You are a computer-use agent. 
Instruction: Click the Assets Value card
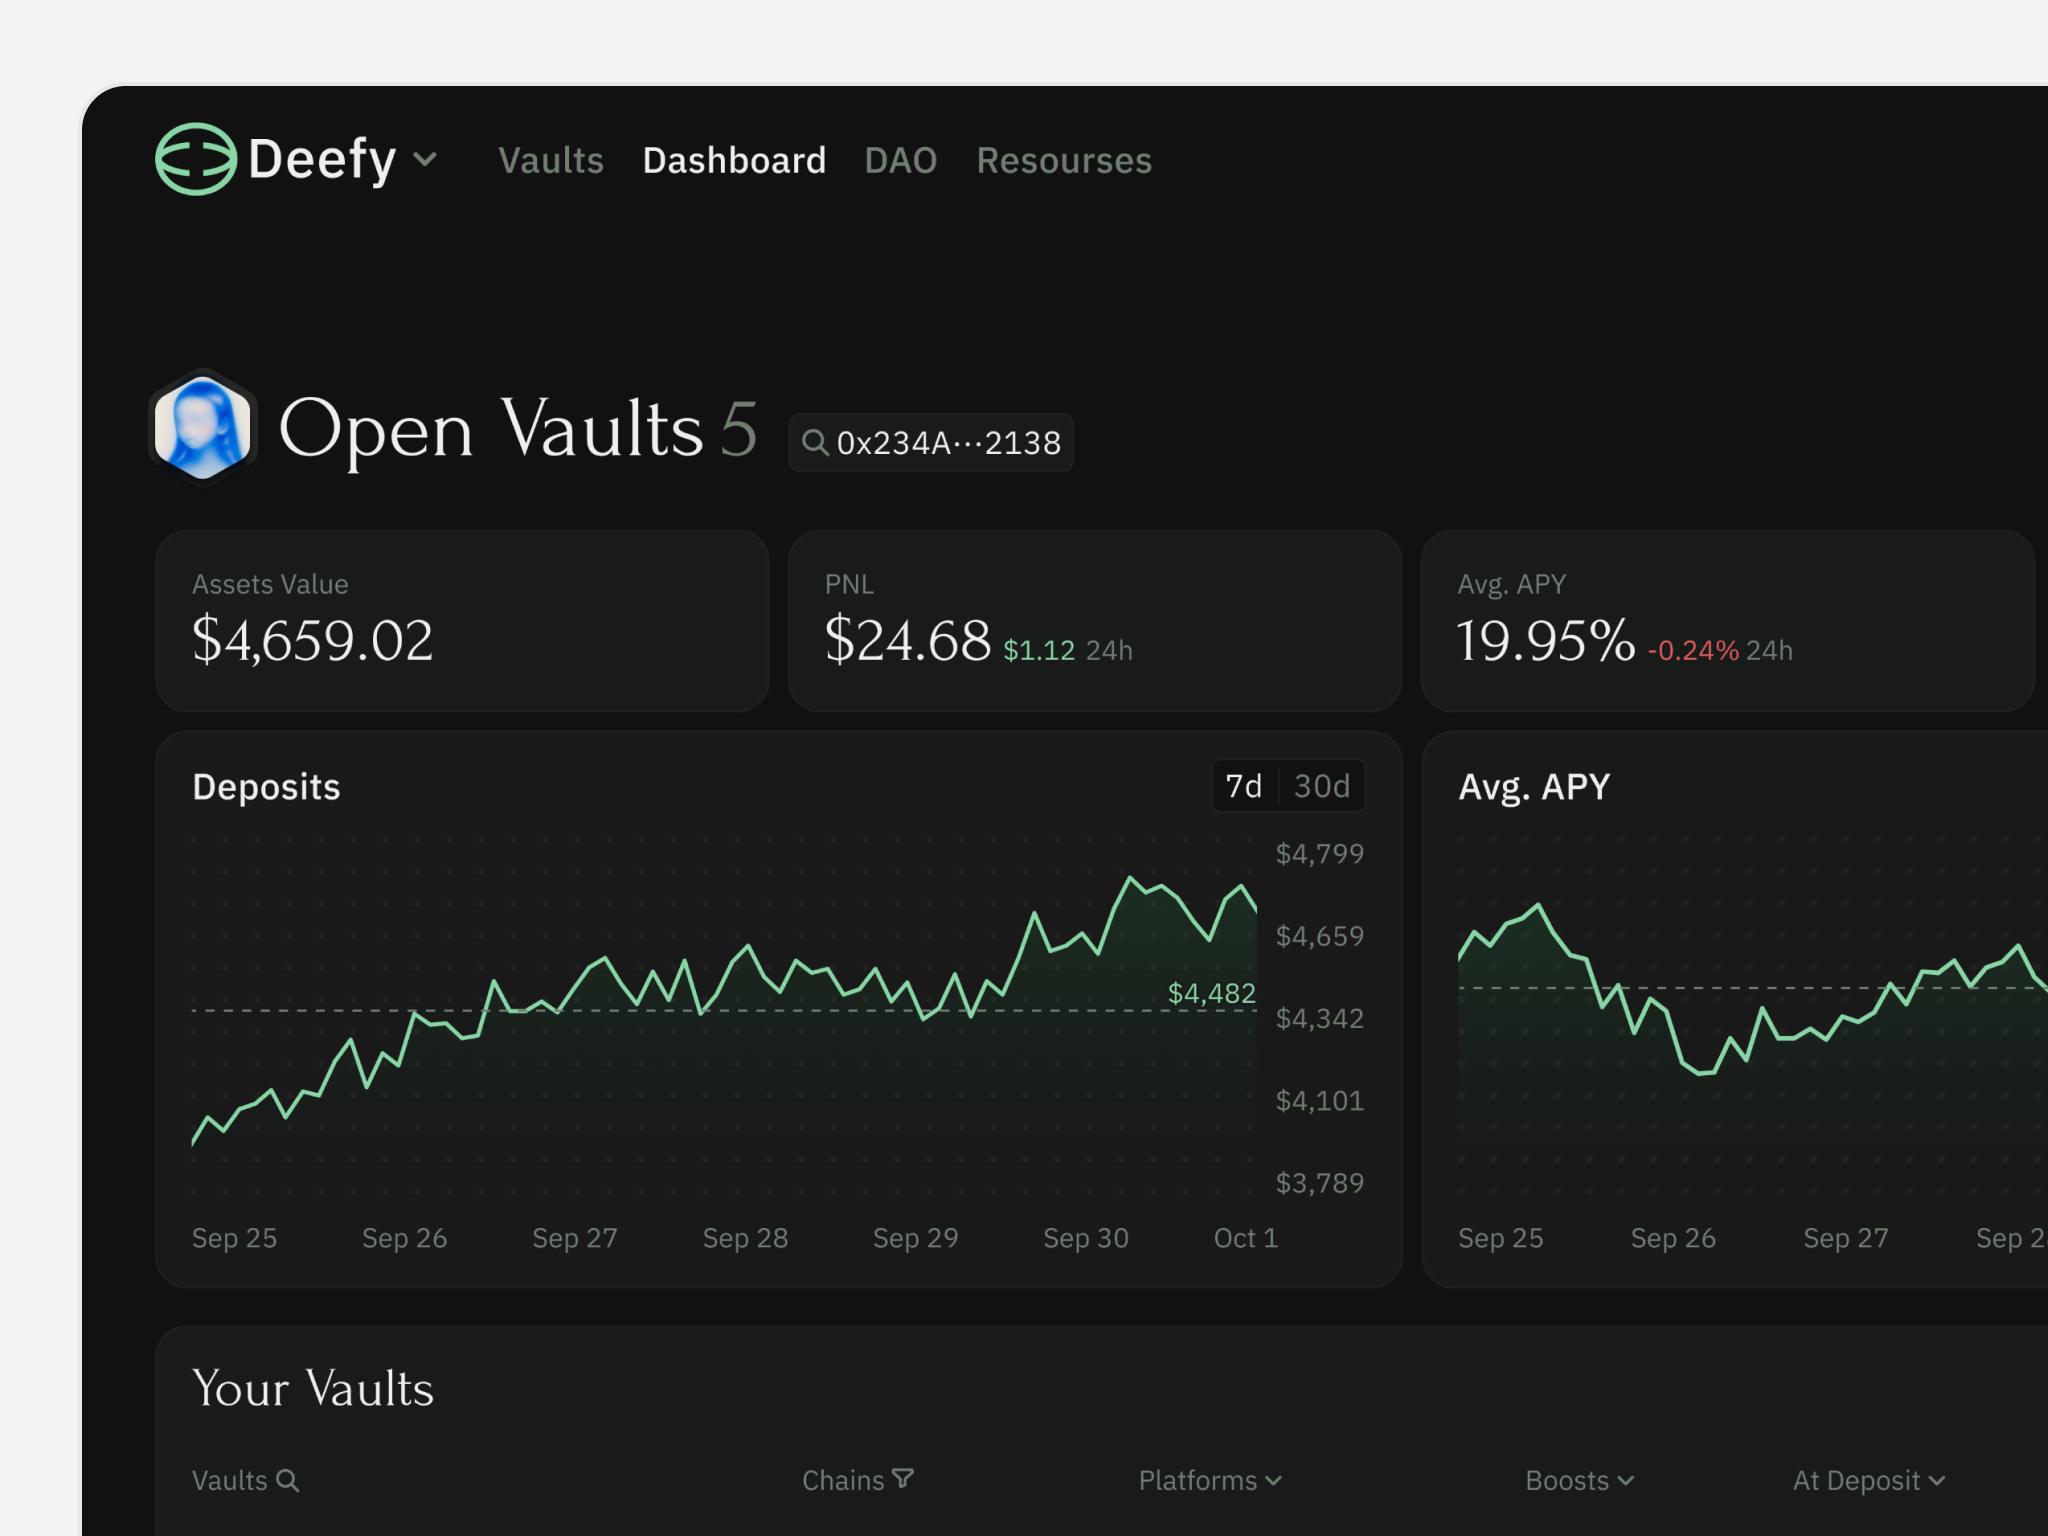(x=461, y=620)
